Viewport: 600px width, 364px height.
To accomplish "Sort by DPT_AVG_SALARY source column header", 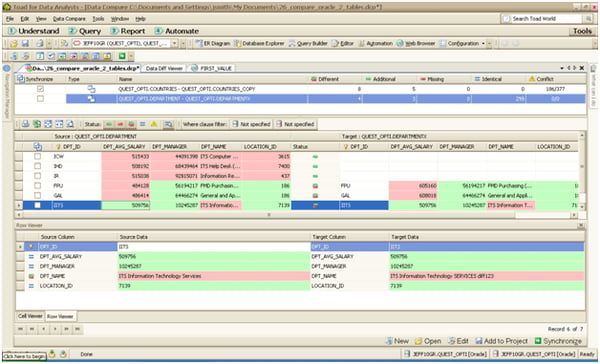I will click(x=124, y=147).
